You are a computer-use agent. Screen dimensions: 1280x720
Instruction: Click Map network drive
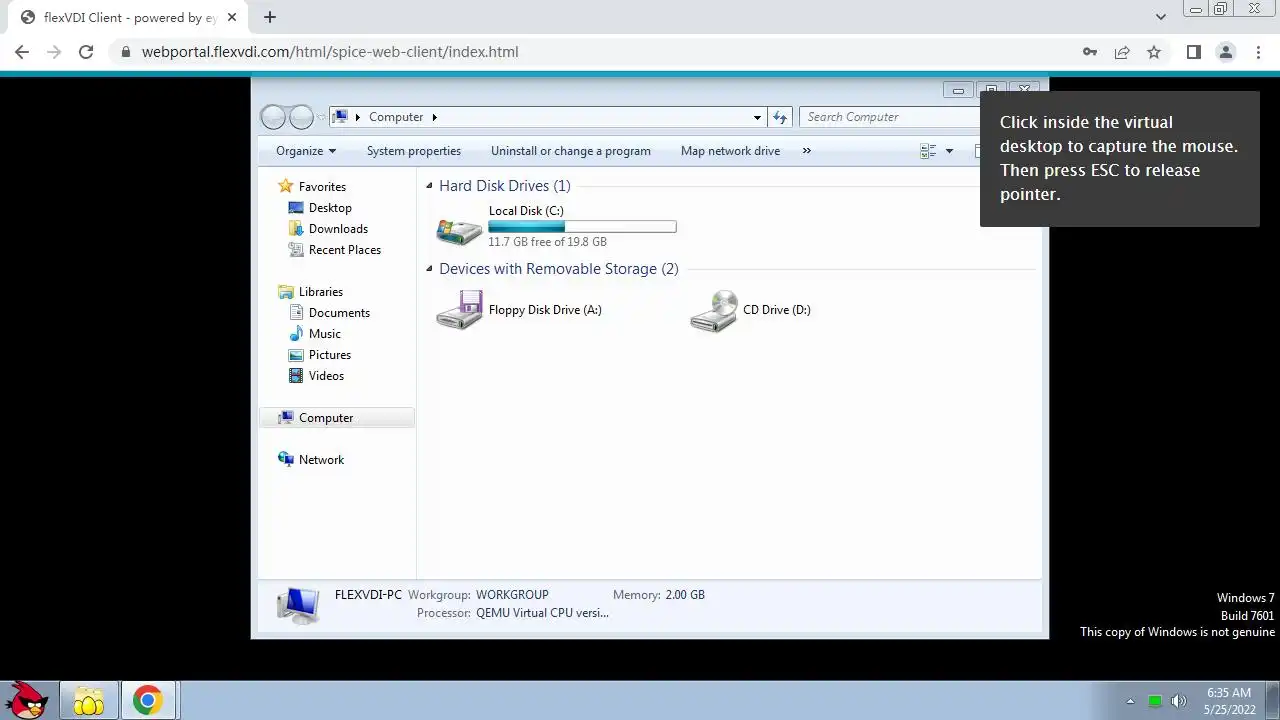[x=730, y=151]
